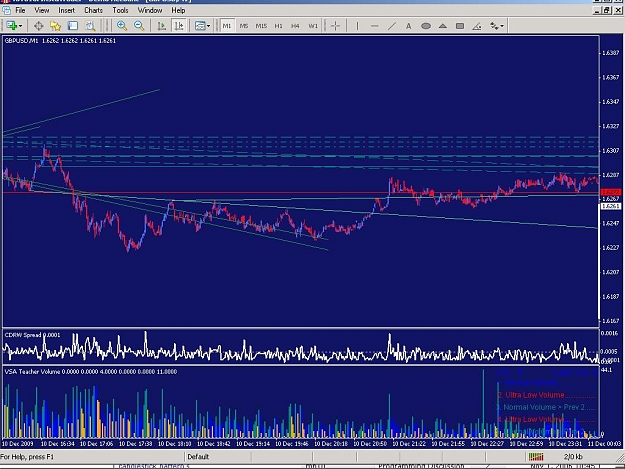Switch to the M1 timeframe
625x469 pixels.
coord(227,26)
